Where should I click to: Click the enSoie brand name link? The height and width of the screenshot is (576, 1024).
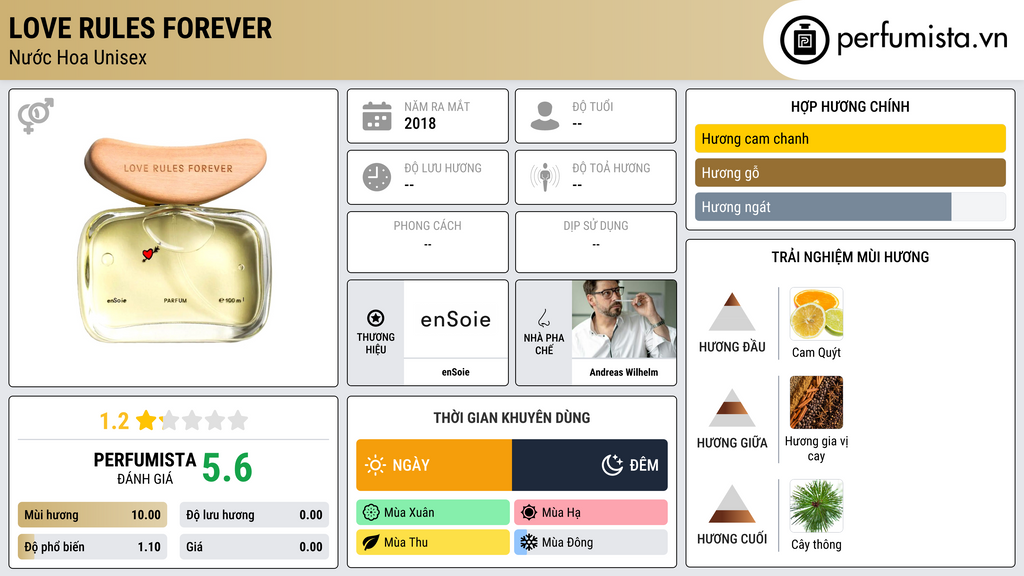click(455, 372)
